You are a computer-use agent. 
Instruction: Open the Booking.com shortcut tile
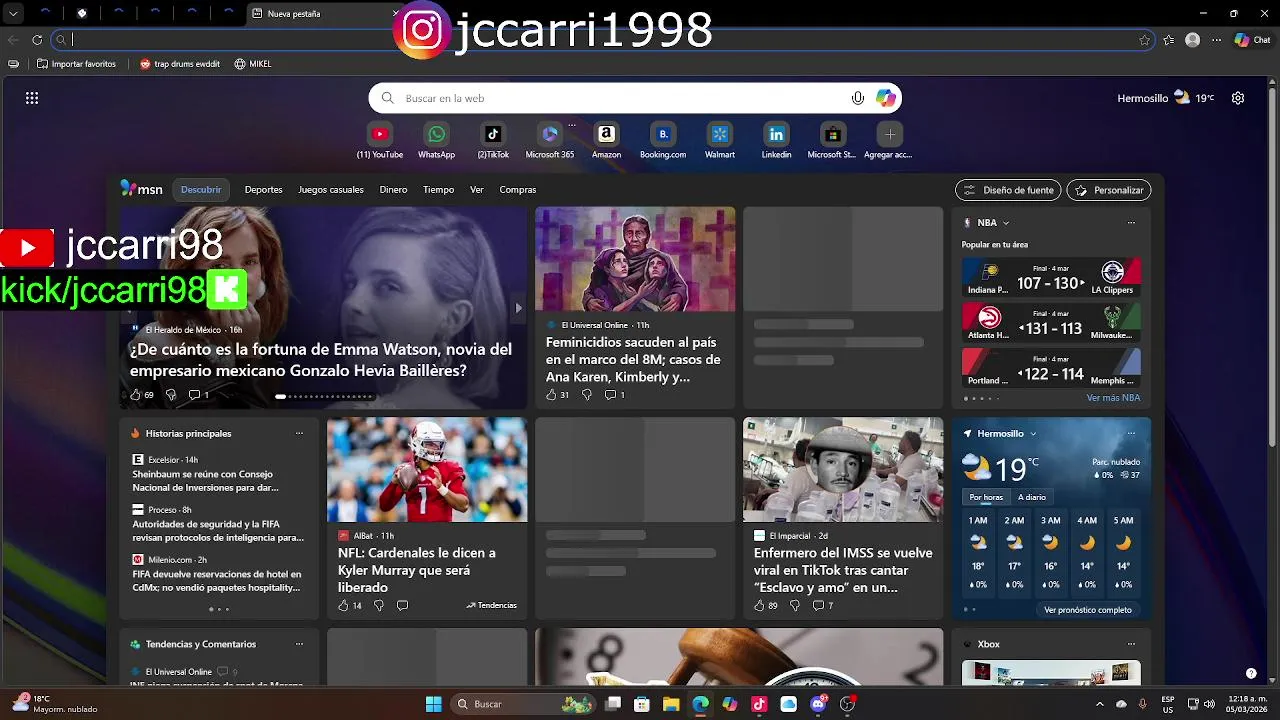click(663, 134)
